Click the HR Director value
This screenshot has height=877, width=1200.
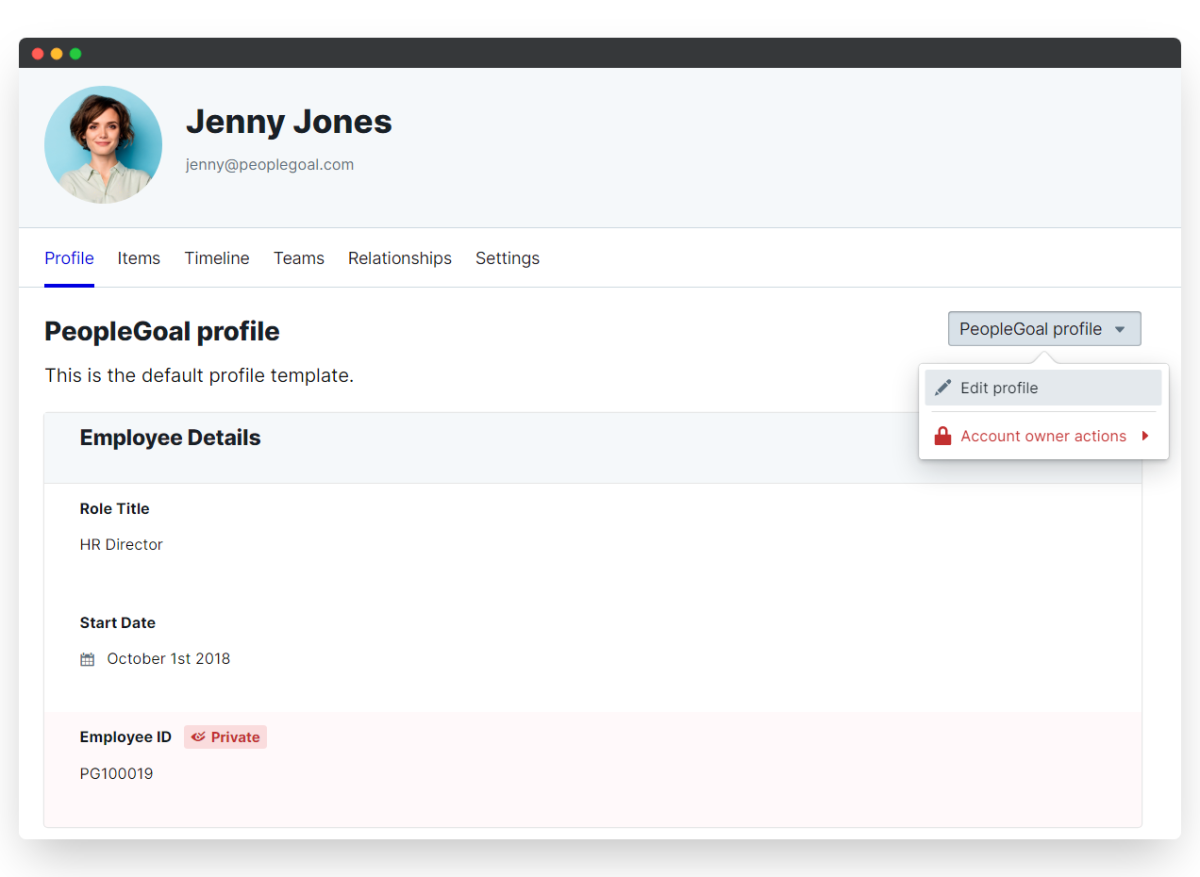[121, 545]
